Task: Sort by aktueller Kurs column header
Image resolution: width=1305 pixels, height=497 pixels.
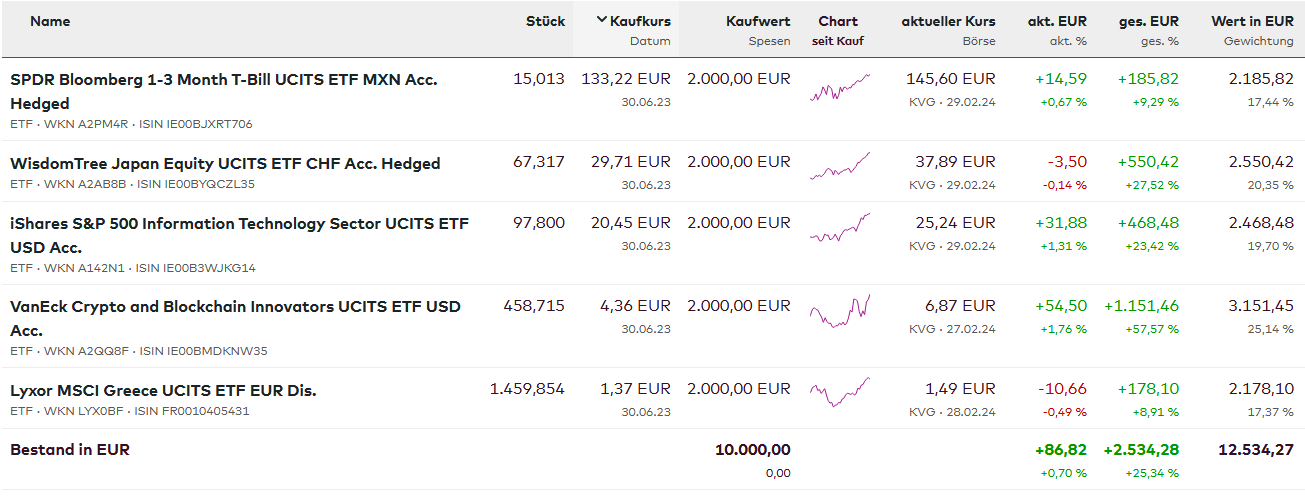Action: pyautogui.click(x=948, y=21)
